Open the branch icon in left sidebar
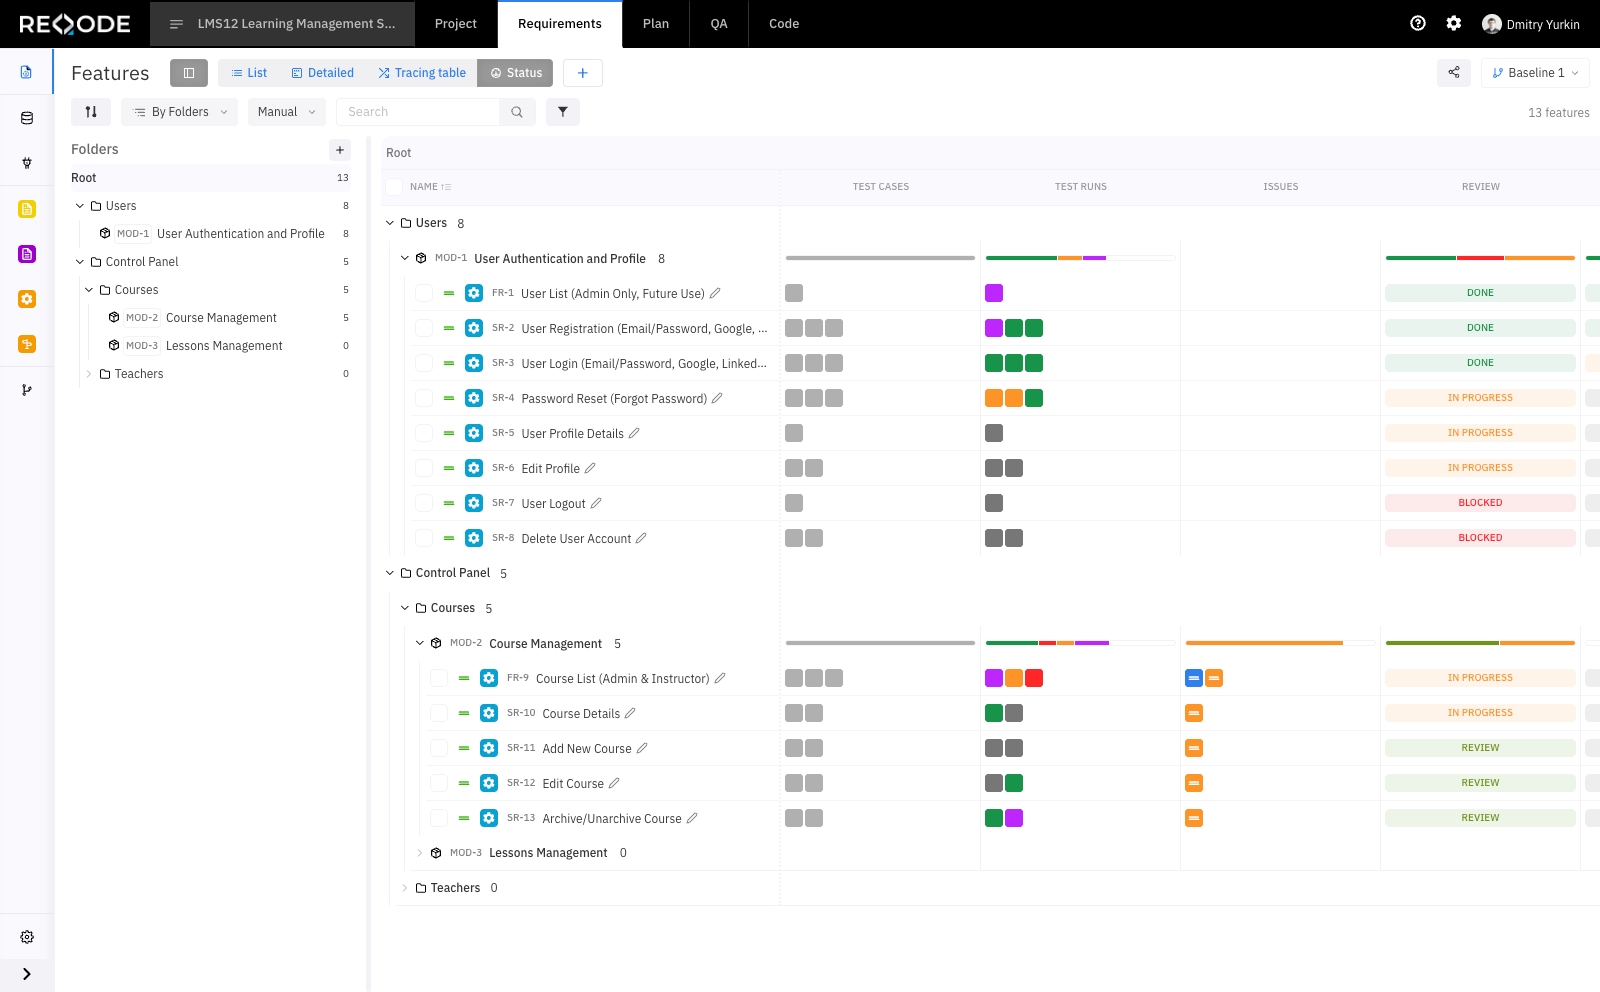Viewport: 1600px width, 992px height. 27,390
